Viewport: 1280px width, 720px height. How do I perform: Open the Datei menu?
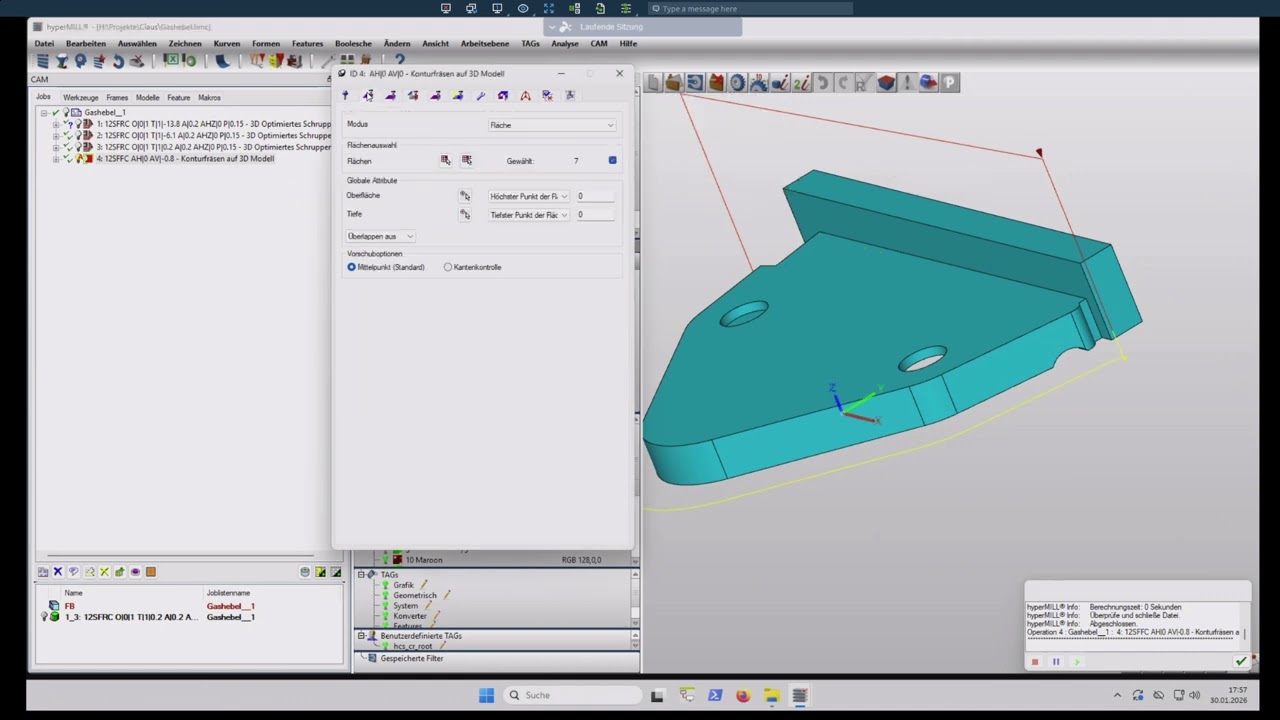(x=44, y=44)
